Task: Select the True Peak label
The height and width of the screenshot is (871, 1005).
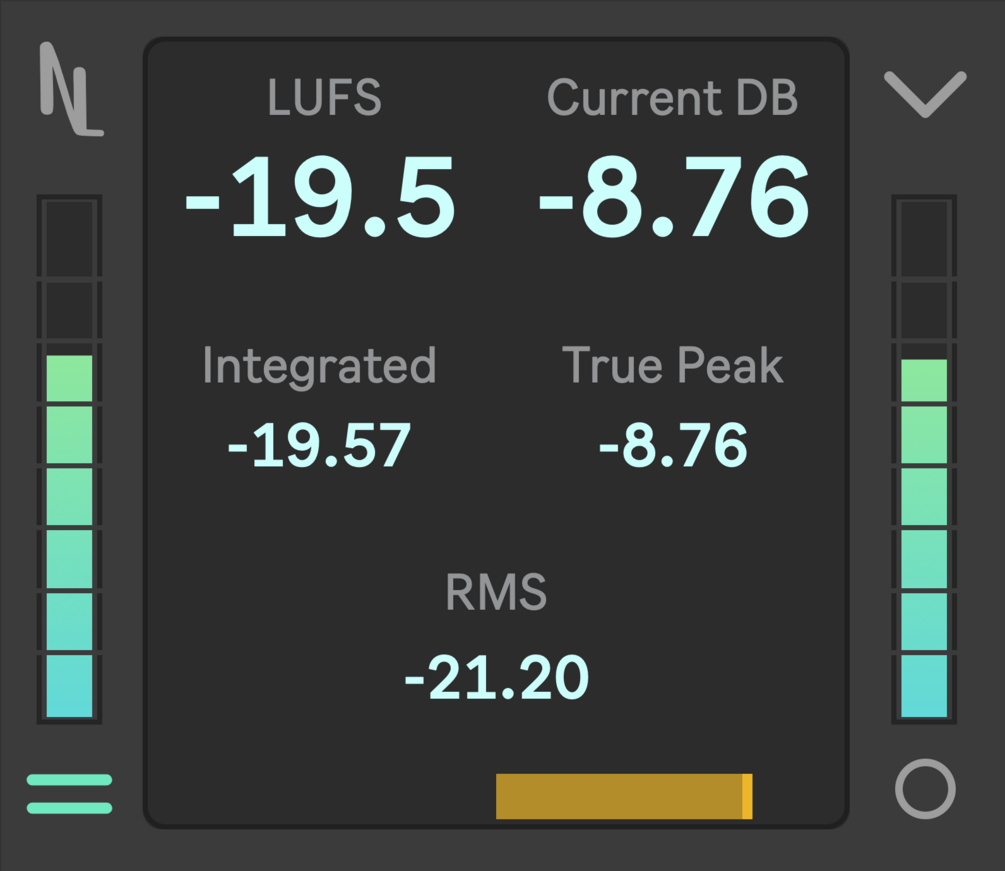Action: [673, 365]
